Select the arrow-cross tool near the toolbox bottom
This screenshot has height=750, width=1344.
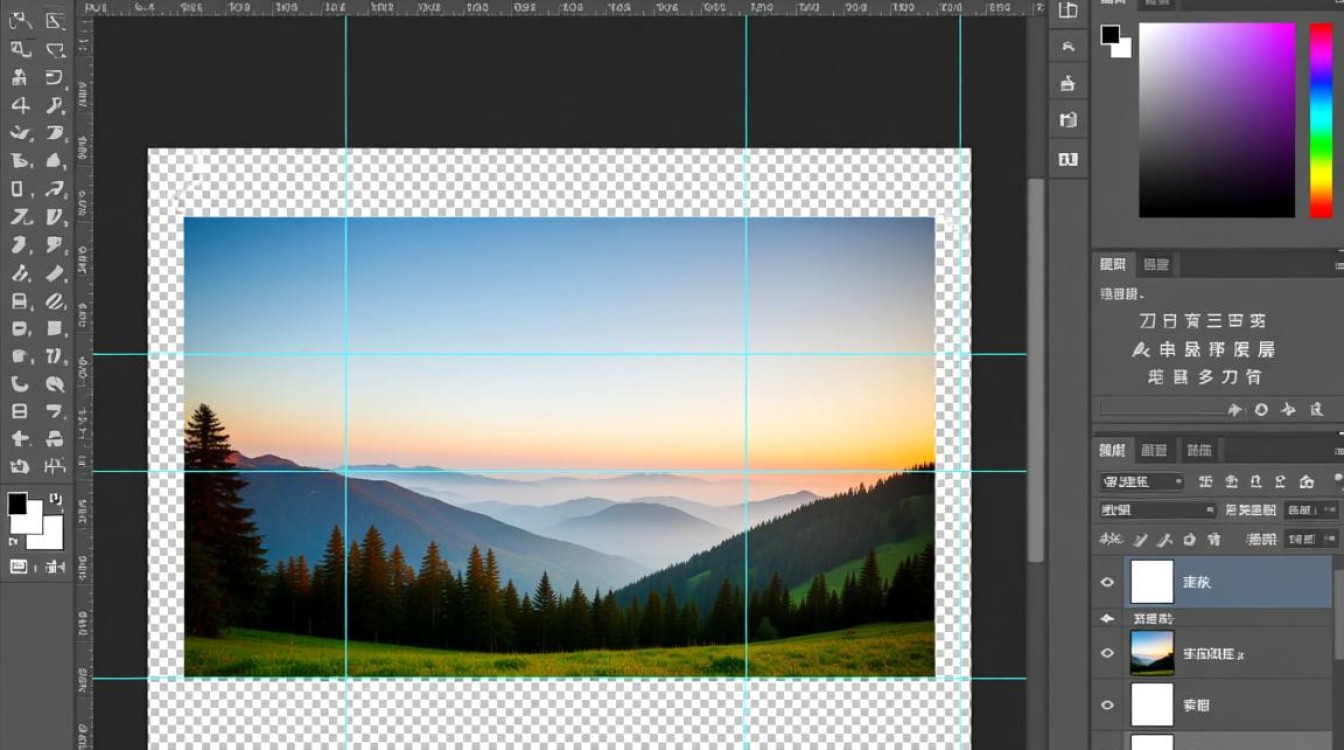(20, 438)
